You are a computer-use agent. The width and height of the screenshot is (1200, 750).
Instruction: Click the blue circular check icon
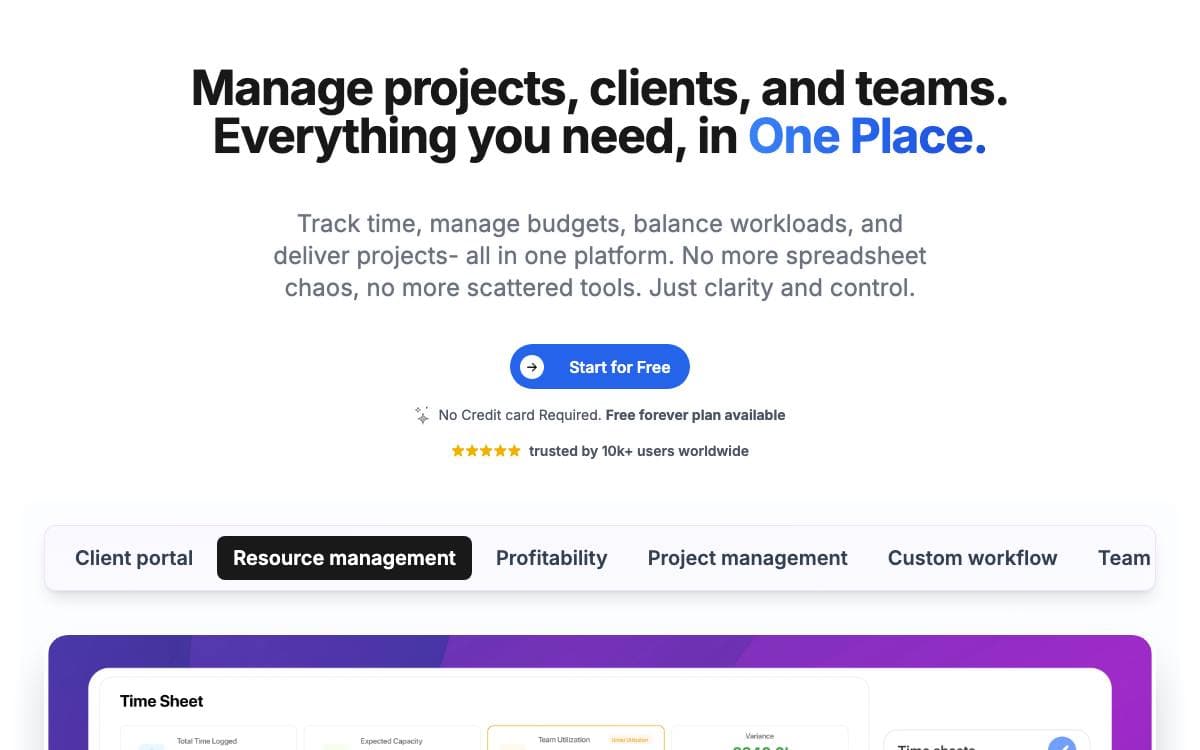pyautogui.click(x=1062, y=743)
